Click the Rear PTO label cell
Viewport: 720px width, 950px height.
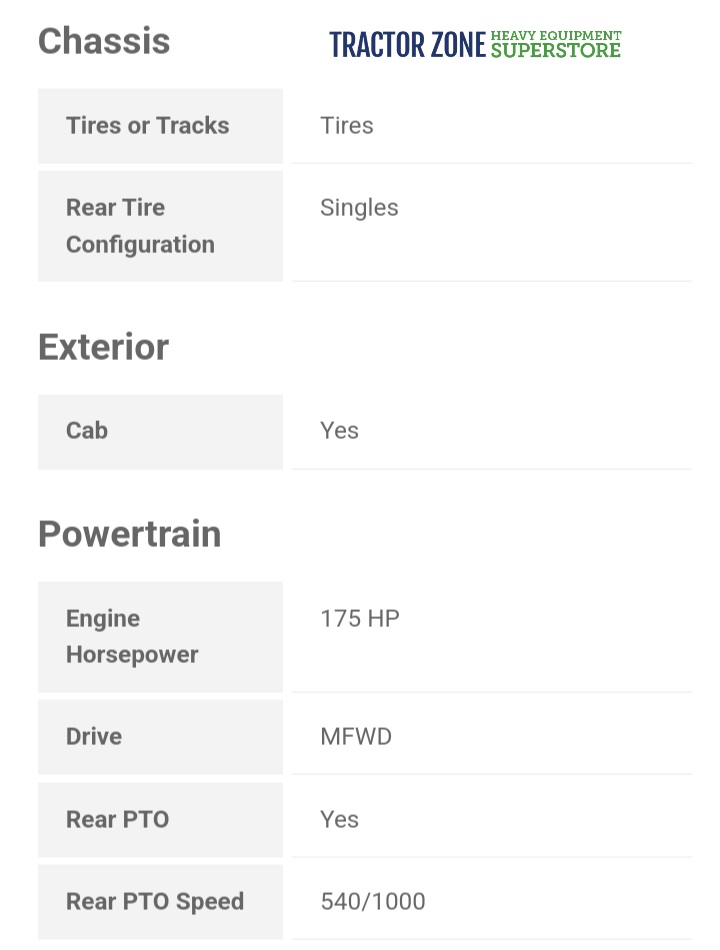pos(118,820)
